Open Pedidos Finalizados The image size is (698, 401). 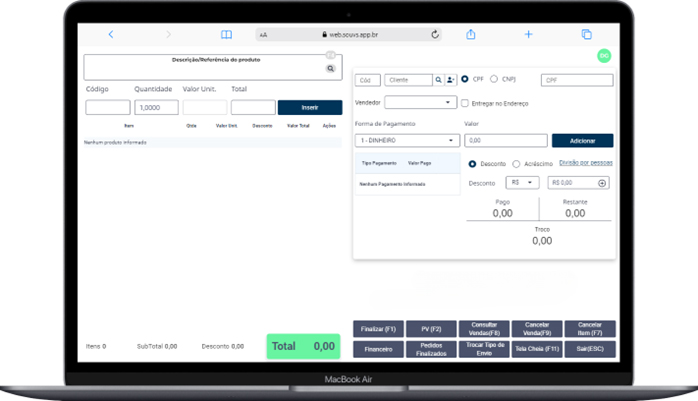pos(432,349)
